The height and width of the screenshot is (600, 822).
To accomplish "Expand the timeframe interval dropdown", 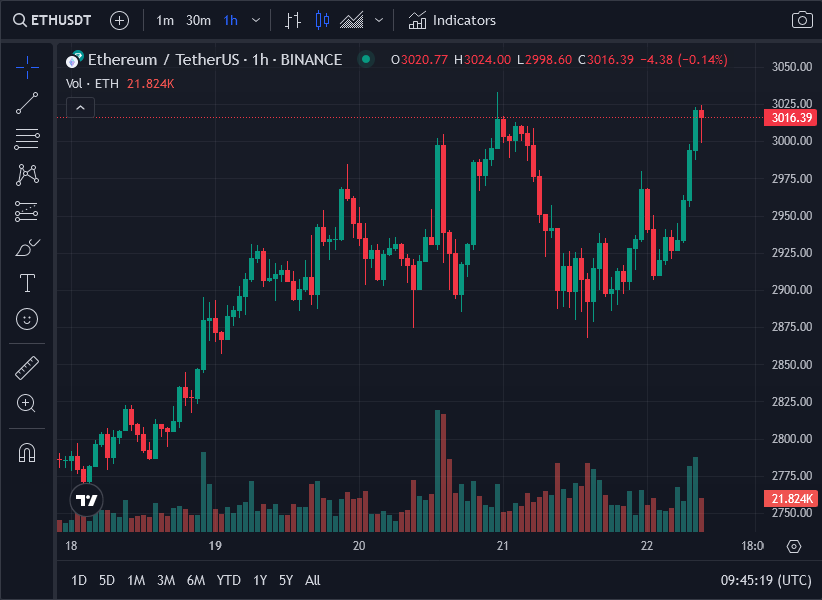I will (256, 20).
